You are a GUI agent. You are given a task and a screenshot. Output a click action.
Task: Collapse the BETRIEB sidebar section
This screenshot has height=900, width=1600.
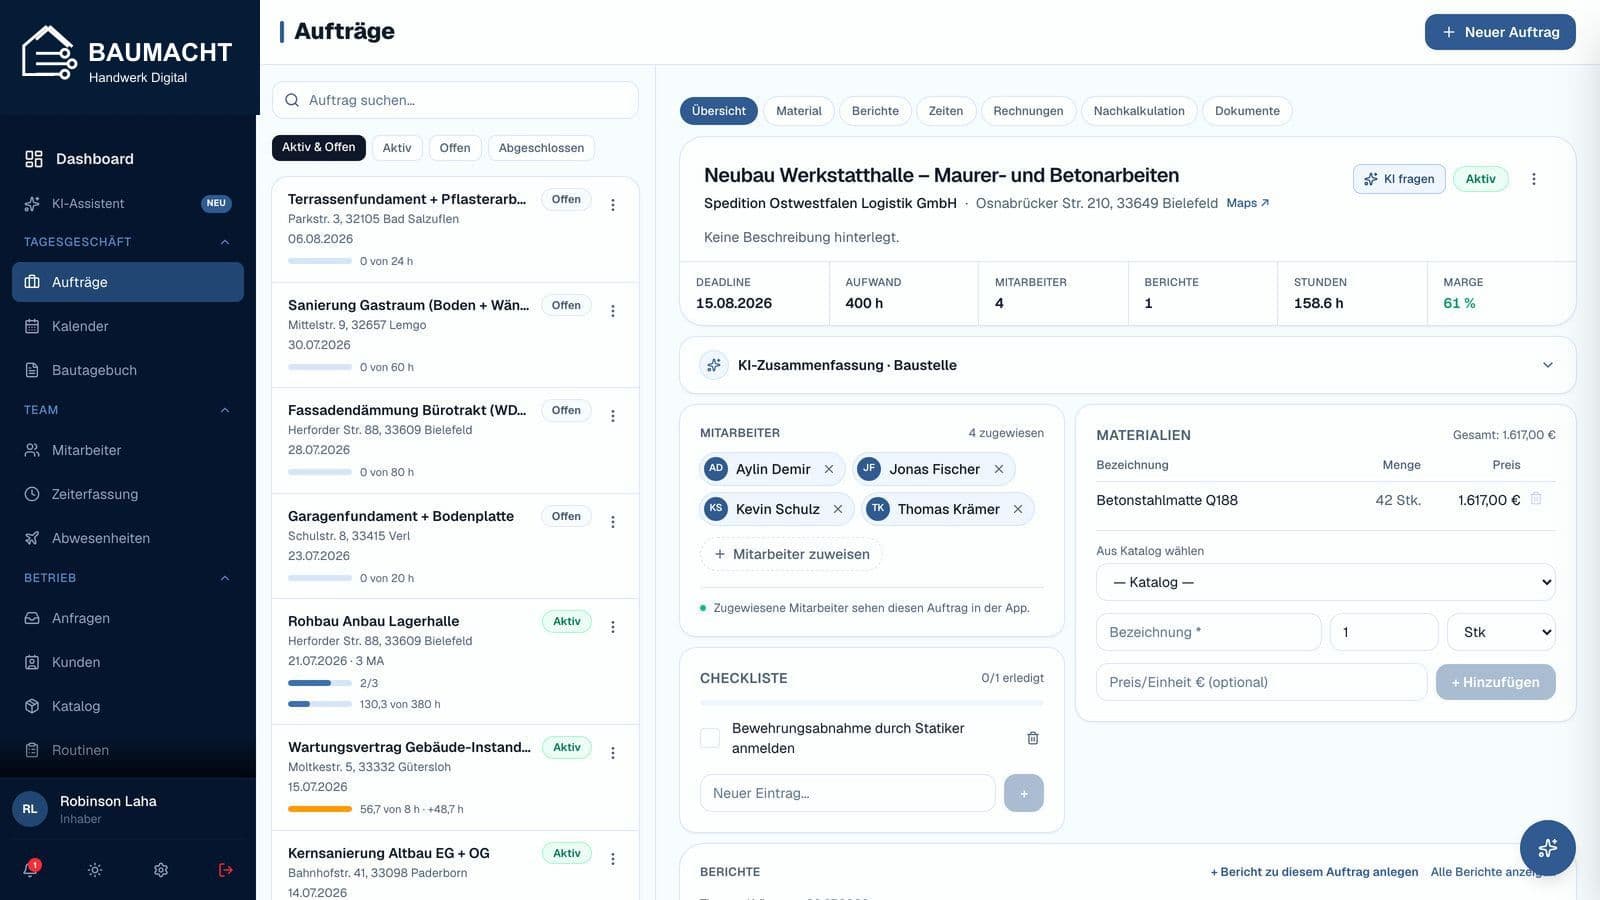[128, 578]
